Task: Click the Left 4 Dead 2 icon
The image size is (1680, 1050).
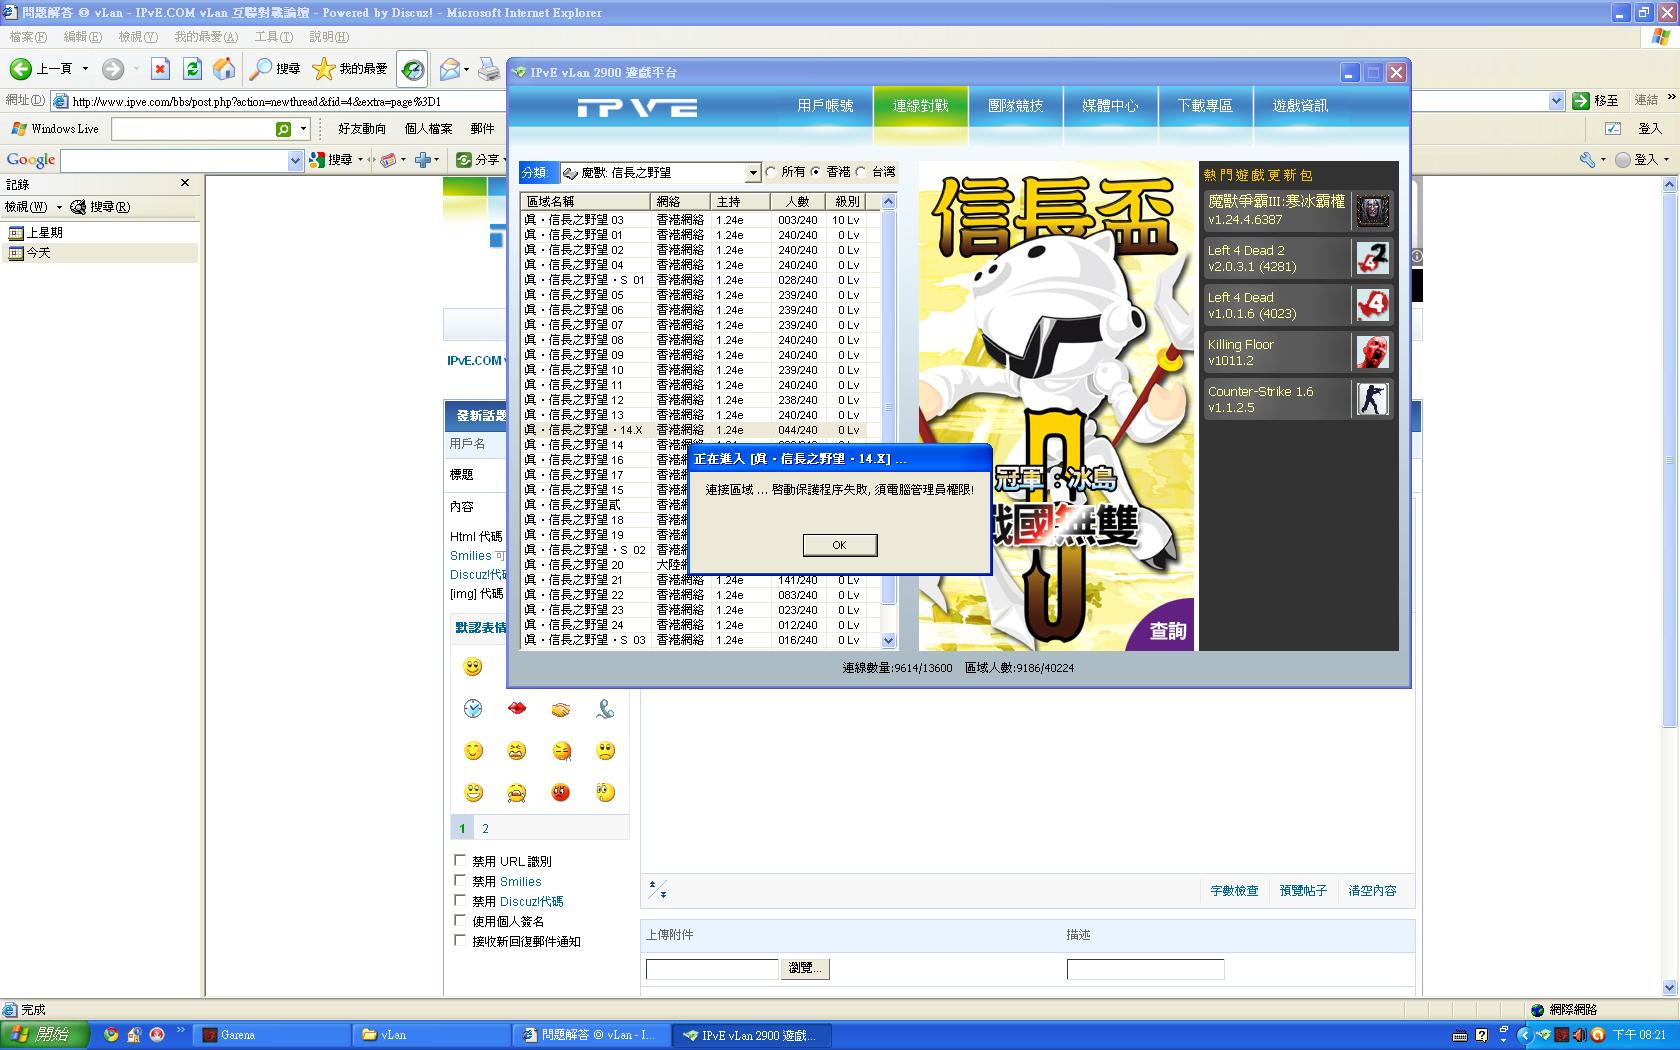Action: (x=1372, y=258)
